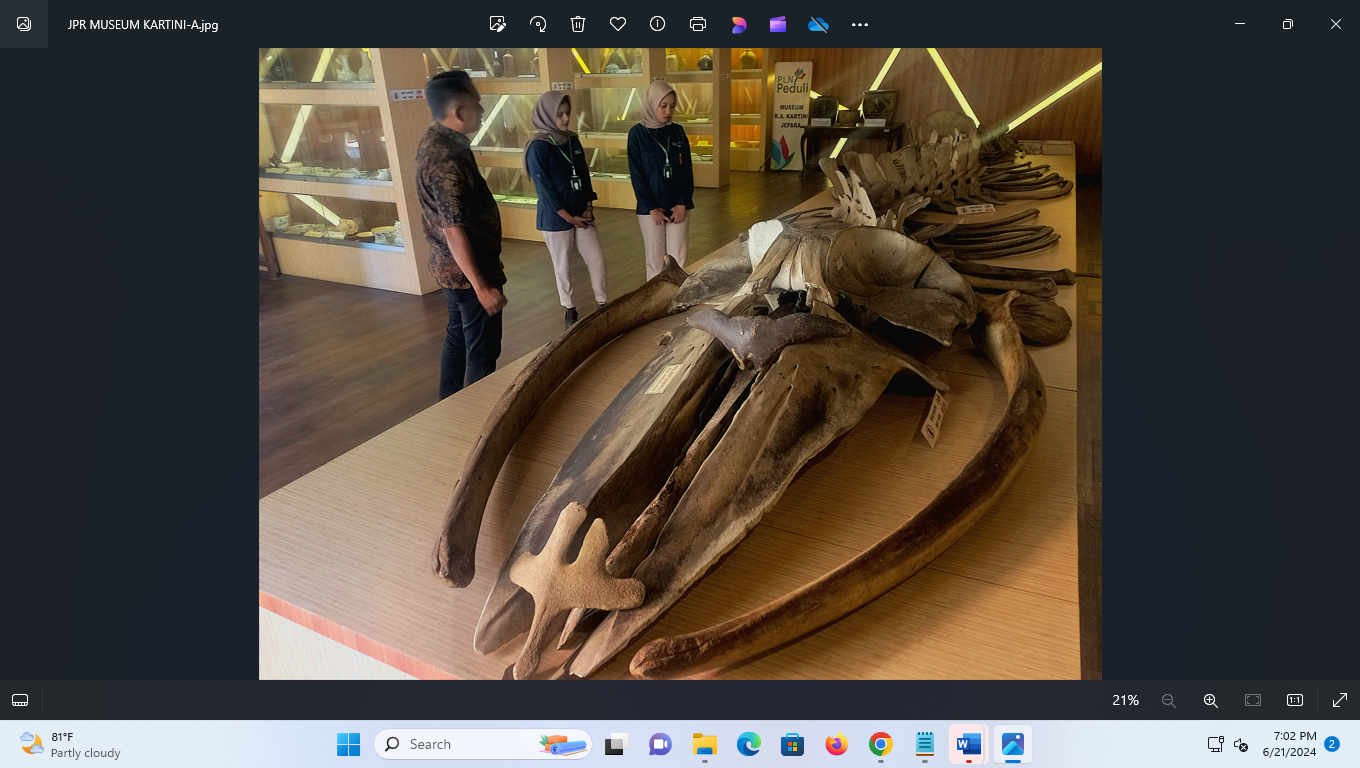Screen dimensions: 1360x768
Task: View photo at actual size 1:1
Action: [x=1295, y=700]
